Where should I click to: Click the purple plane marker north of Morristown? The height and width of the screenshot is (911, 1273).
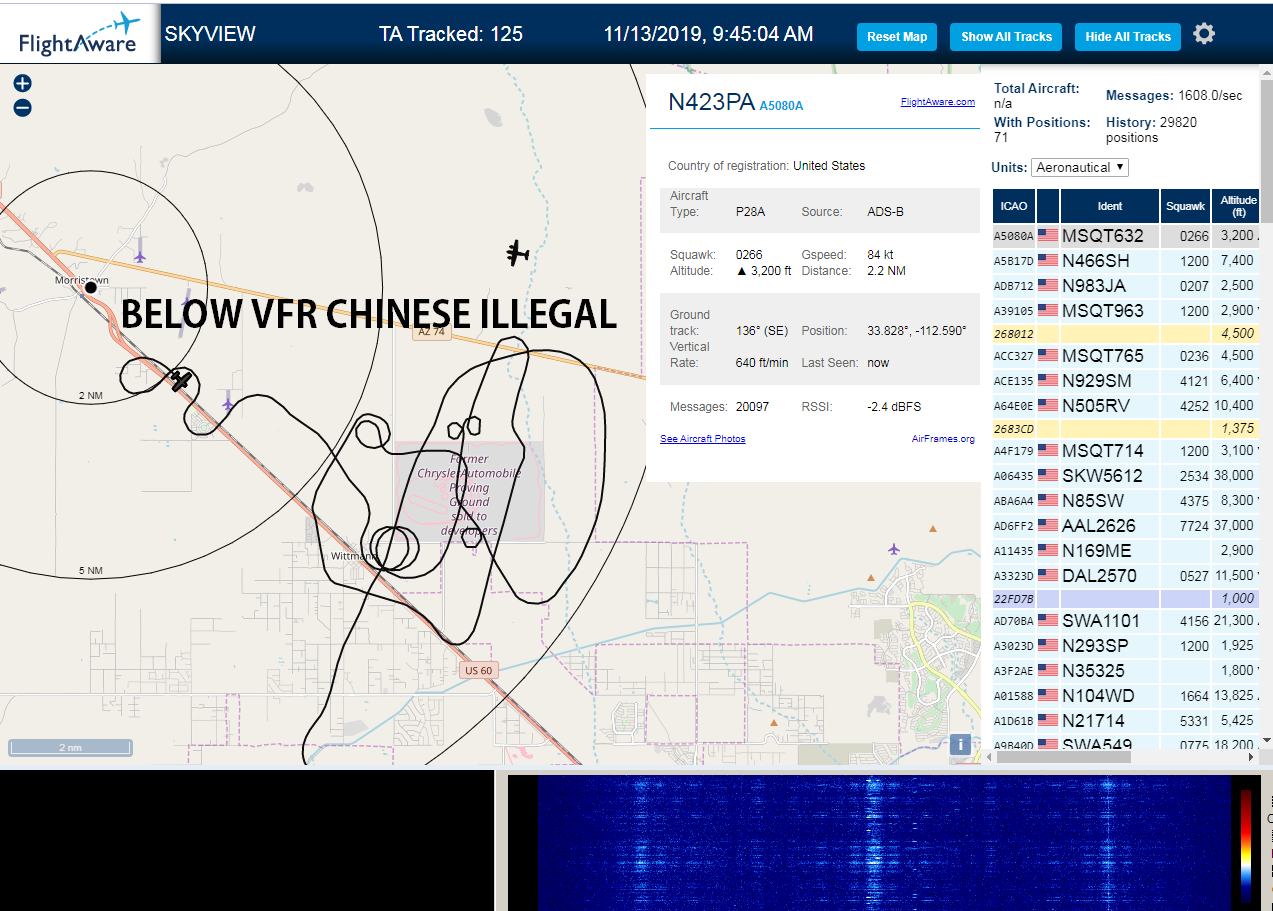coord(139,256)
